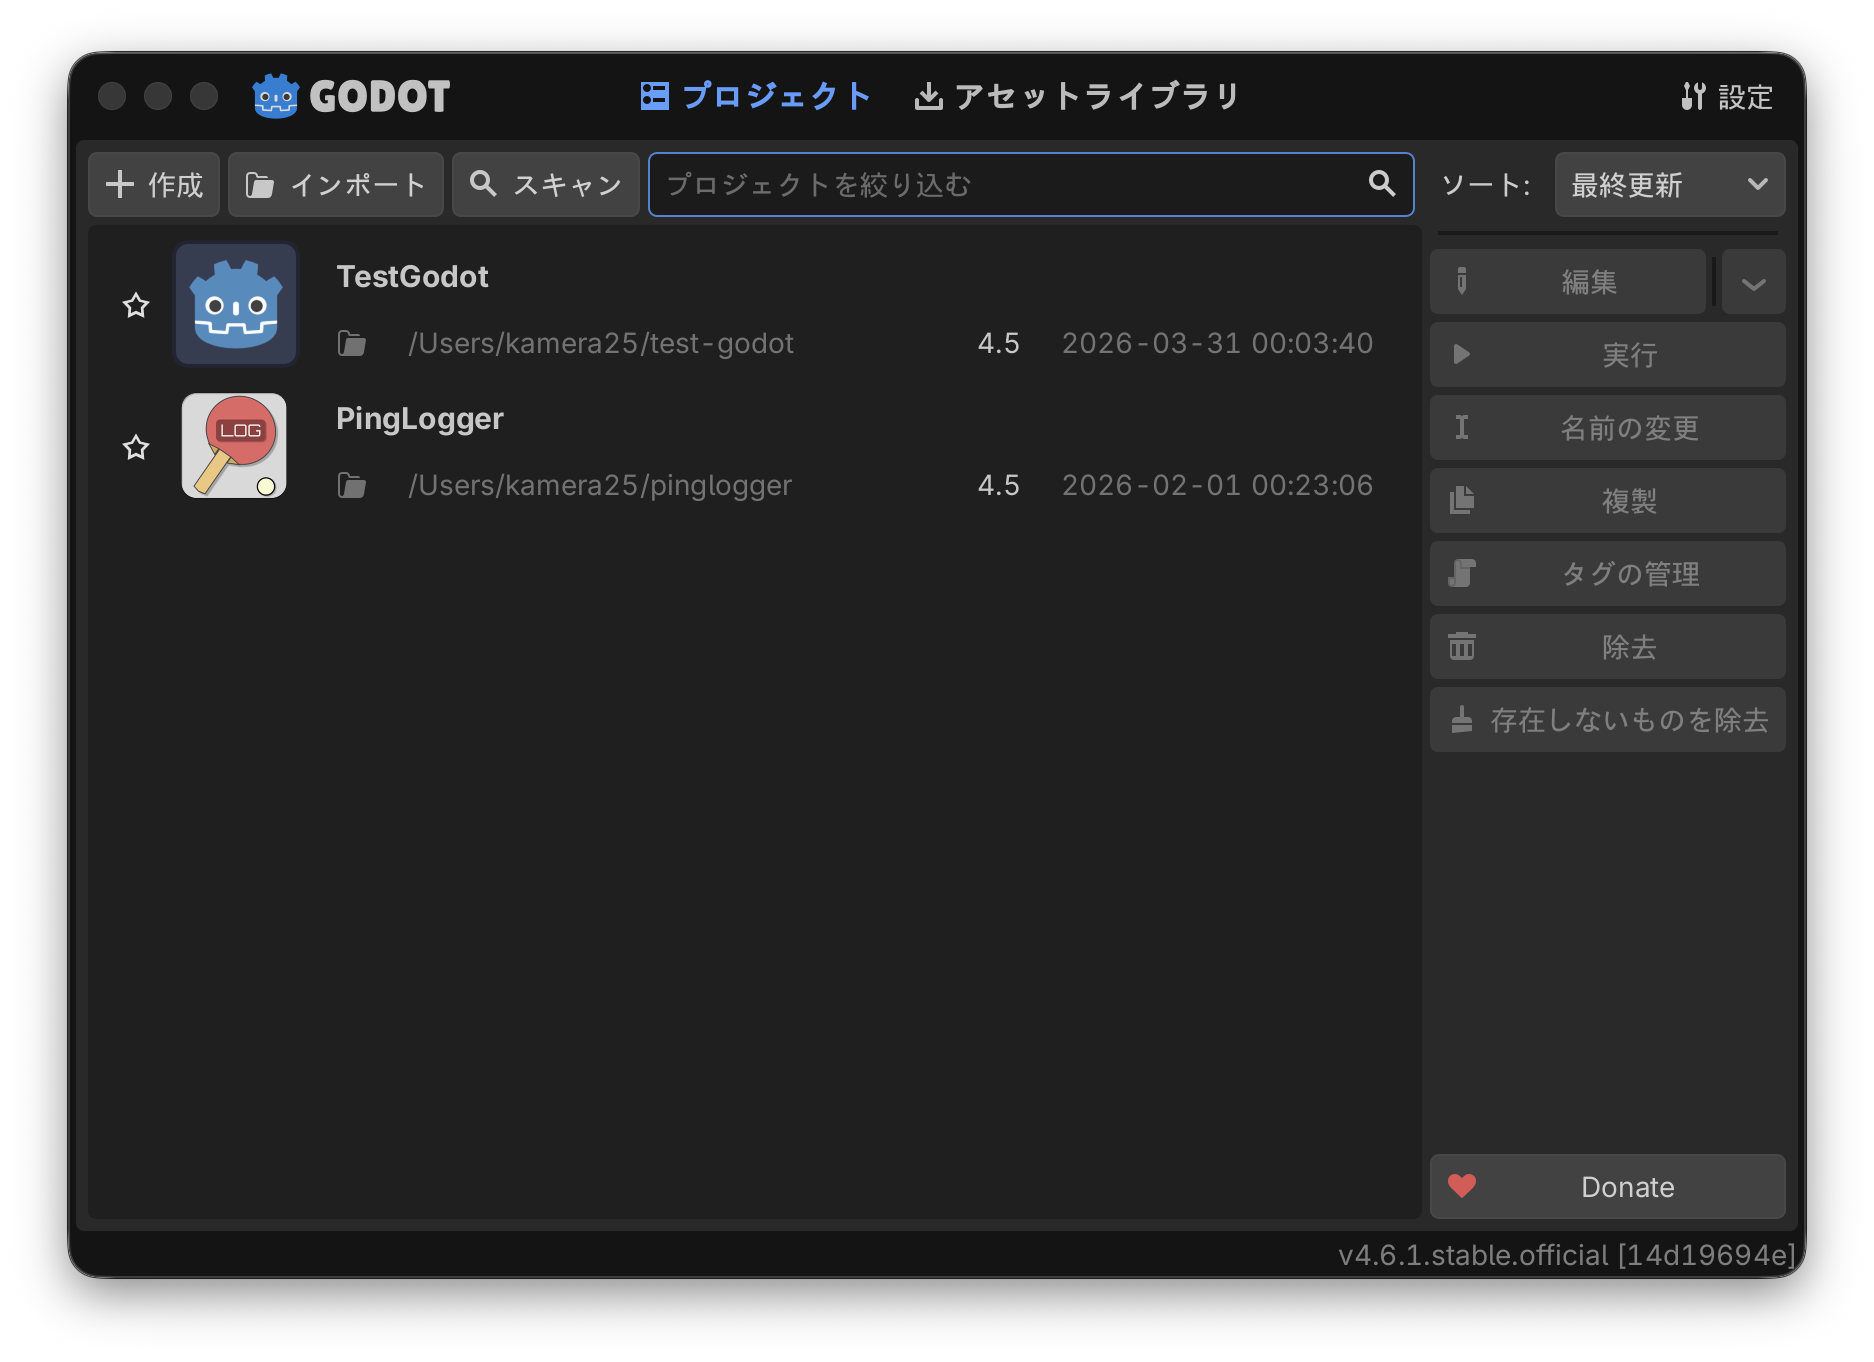The height and width of the screenshot is (1362, 1874).
Task: Click the 除去 remove button
Action: 1608,647
